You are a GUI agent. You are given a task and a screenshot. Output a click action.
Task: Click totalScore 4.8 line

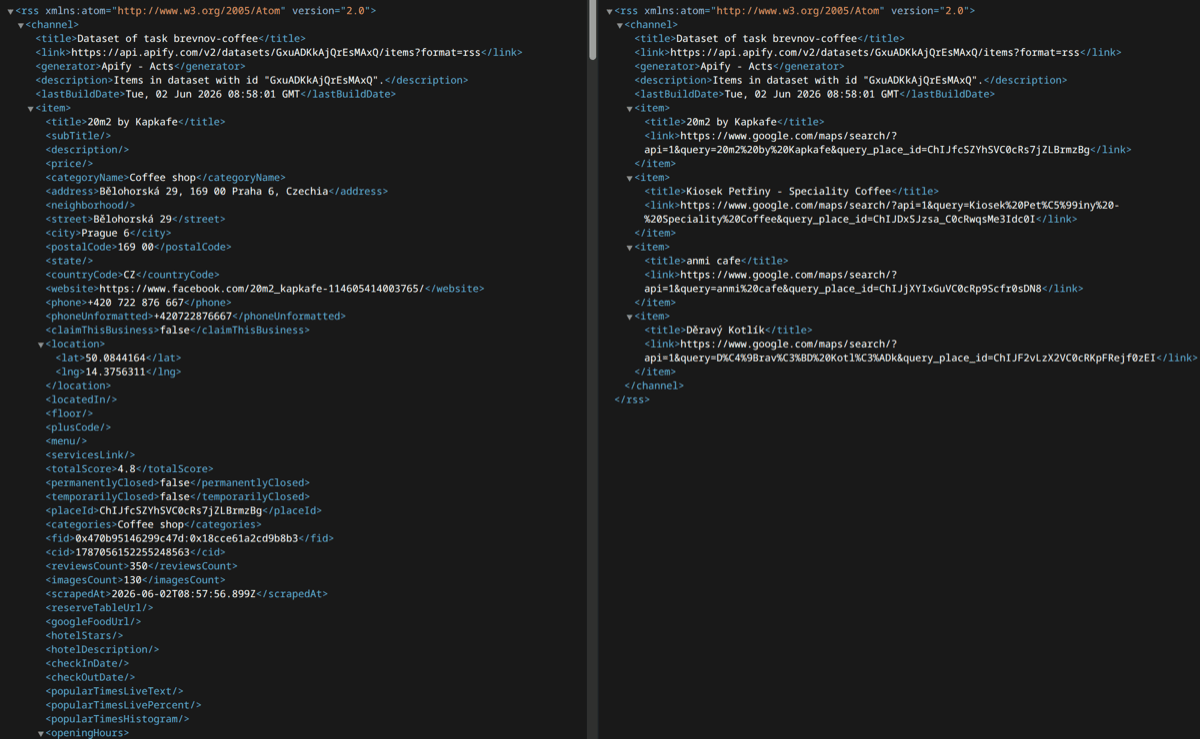129,469
